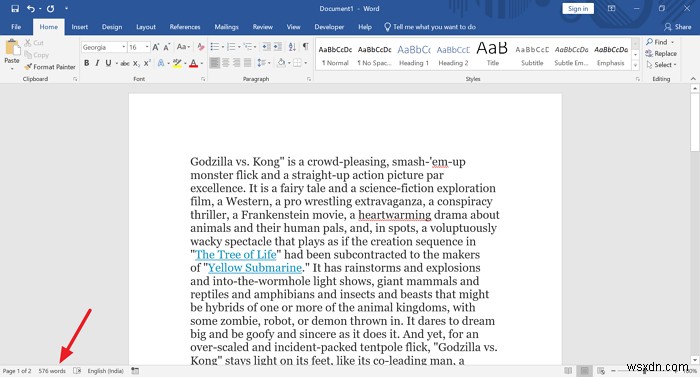Open the Paste button in Clipboard

coord(12,54)
